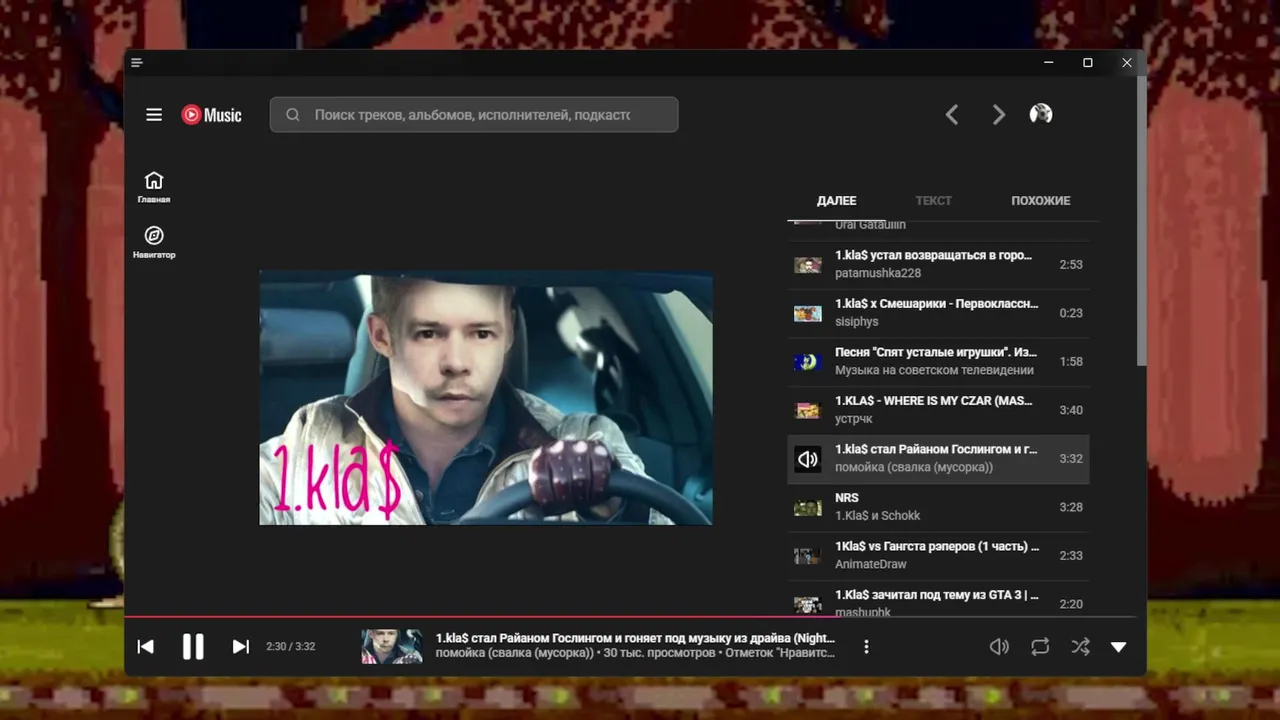The height and width of the screenshot is (720, 1280).
Task: Click thumbnail of the NRS queue track
Action: point(808,507)
